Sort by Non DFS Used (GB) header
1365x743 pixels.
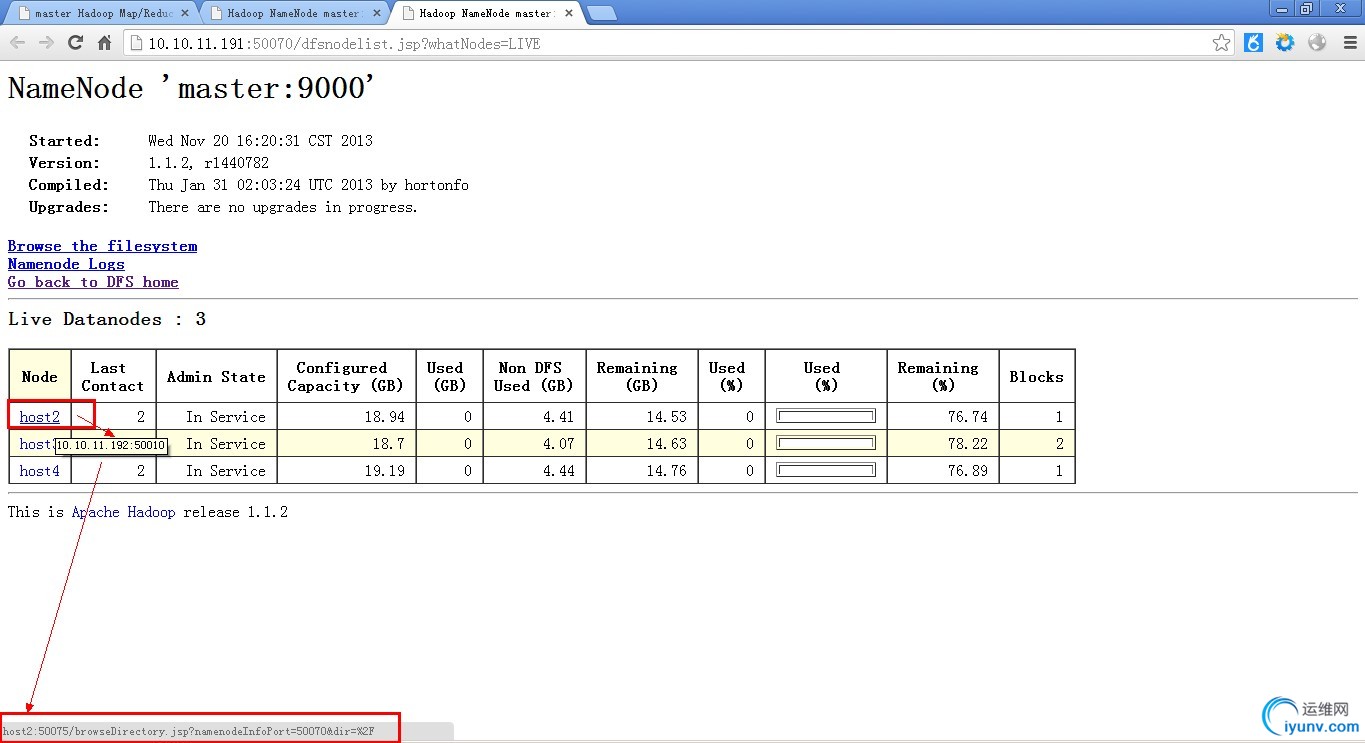534,377
